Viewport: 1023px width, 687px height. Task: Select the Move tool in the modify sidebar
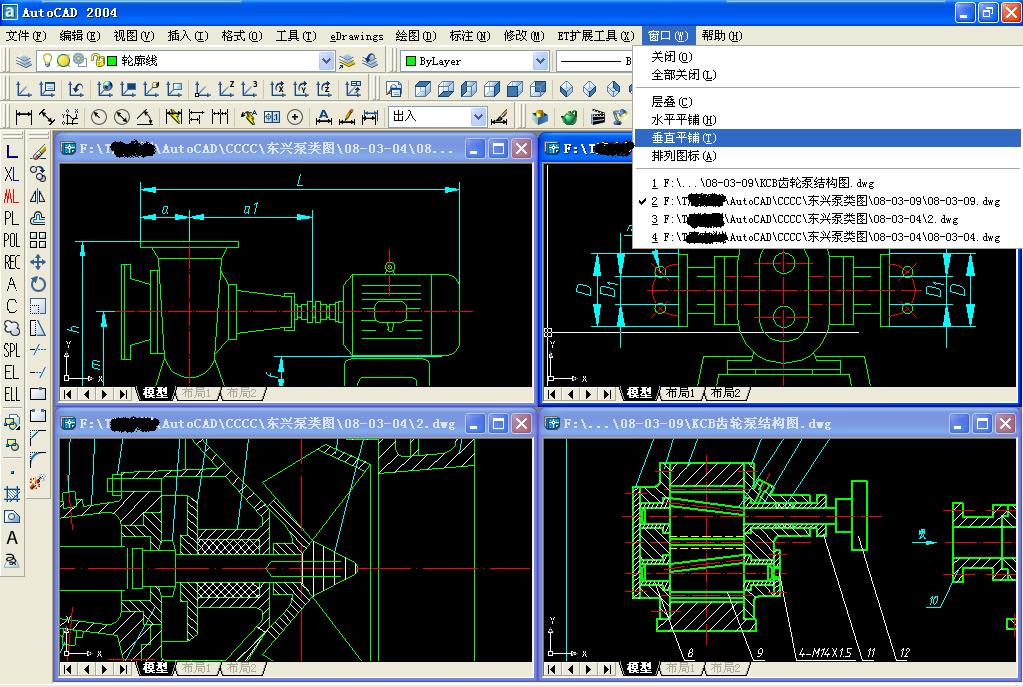point(37,263)
